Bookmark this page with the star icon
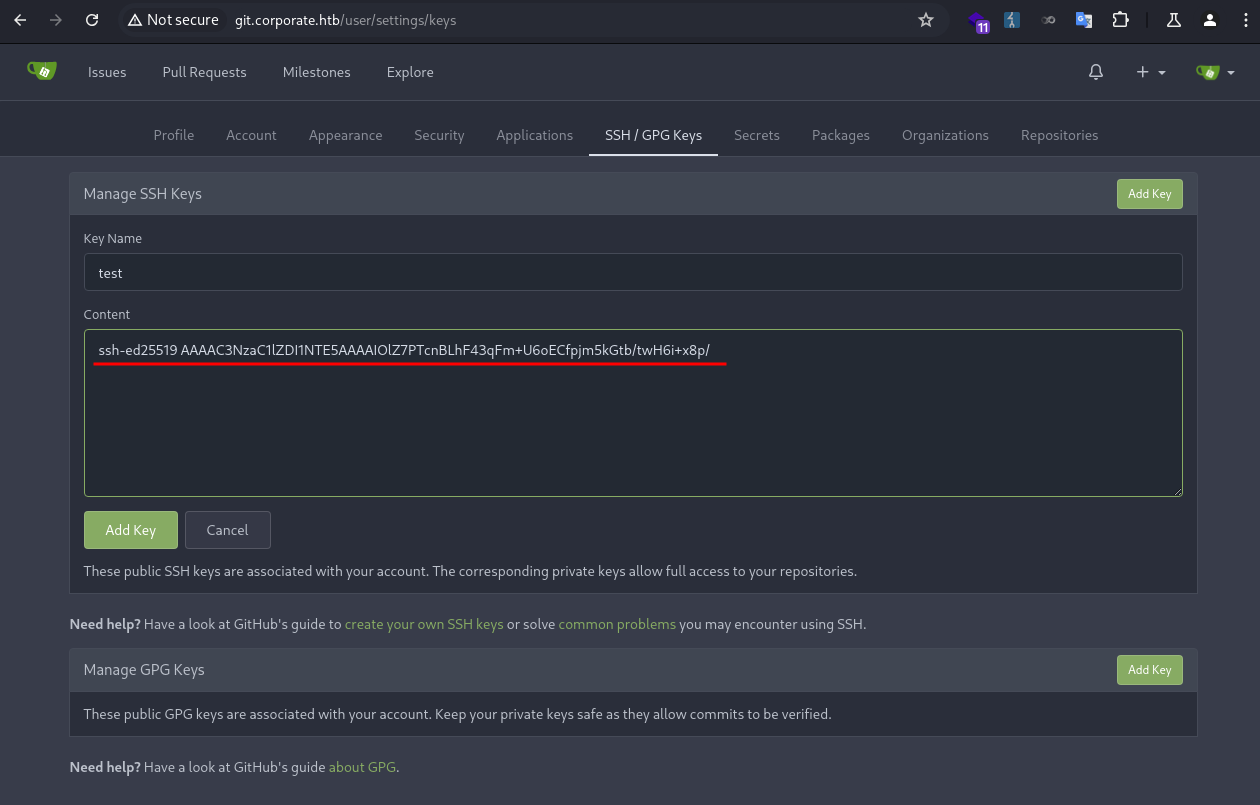 click(926, 20)
